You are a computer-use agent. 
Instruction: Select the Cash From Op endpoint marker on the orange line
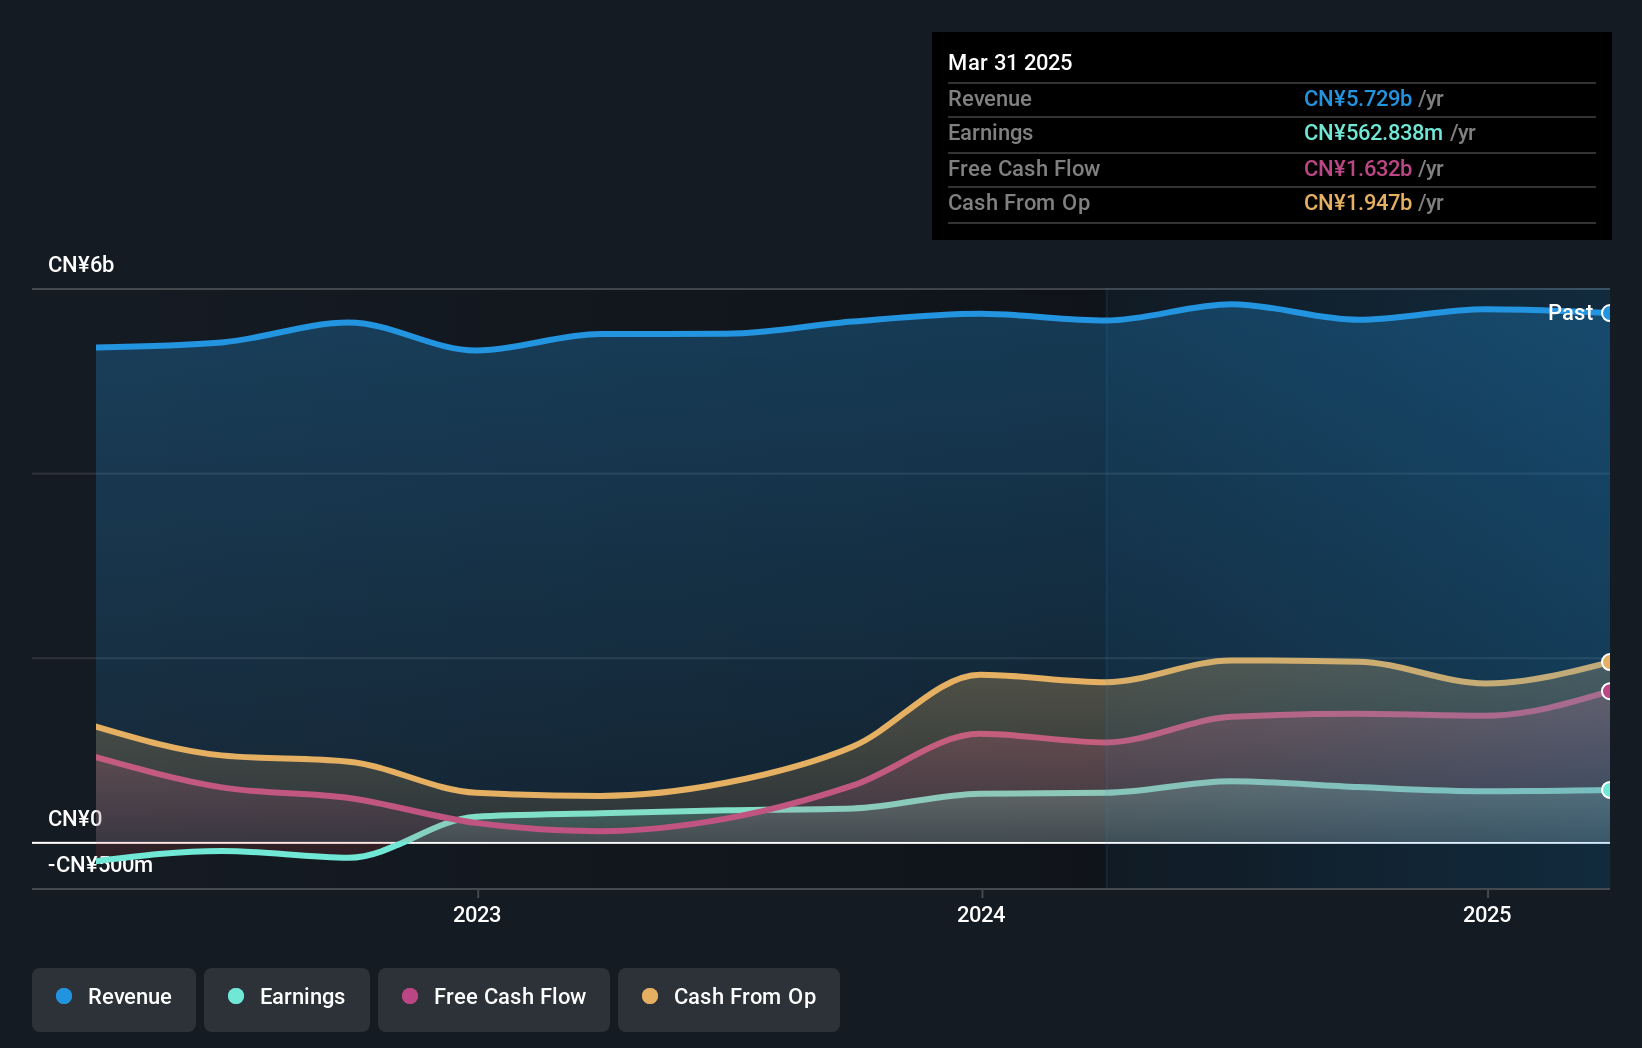coord(1608,662)
